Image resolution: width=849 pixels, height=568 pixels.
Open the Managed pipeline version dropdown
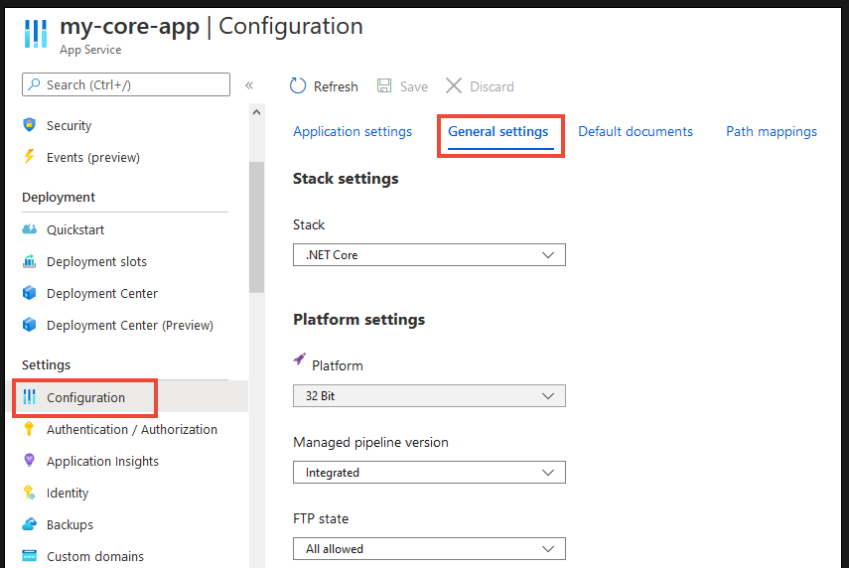tap(429, 472)
